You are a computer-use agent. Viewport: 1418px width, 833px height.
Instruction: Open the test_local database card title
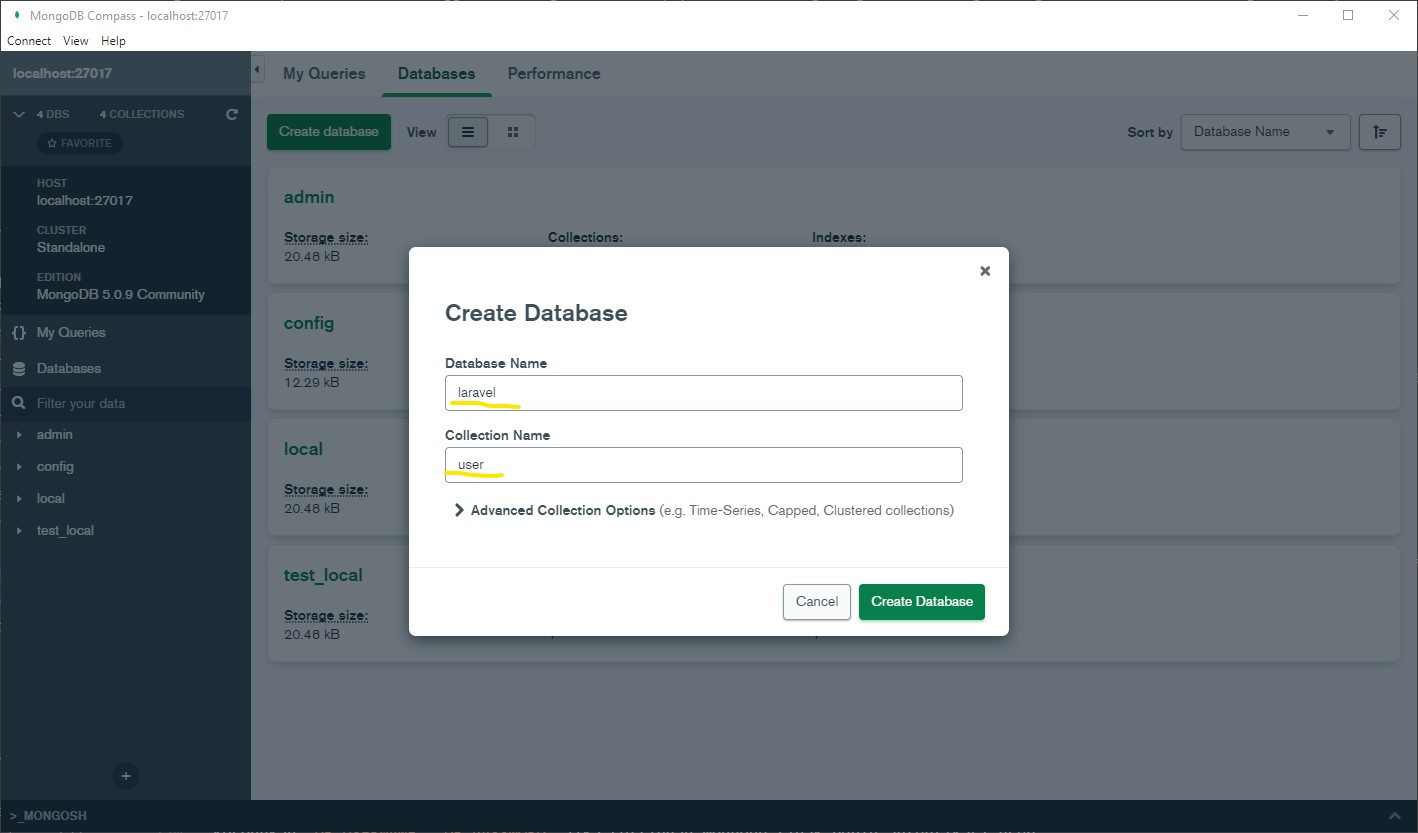pyautogui.click(x=323, y=575)
